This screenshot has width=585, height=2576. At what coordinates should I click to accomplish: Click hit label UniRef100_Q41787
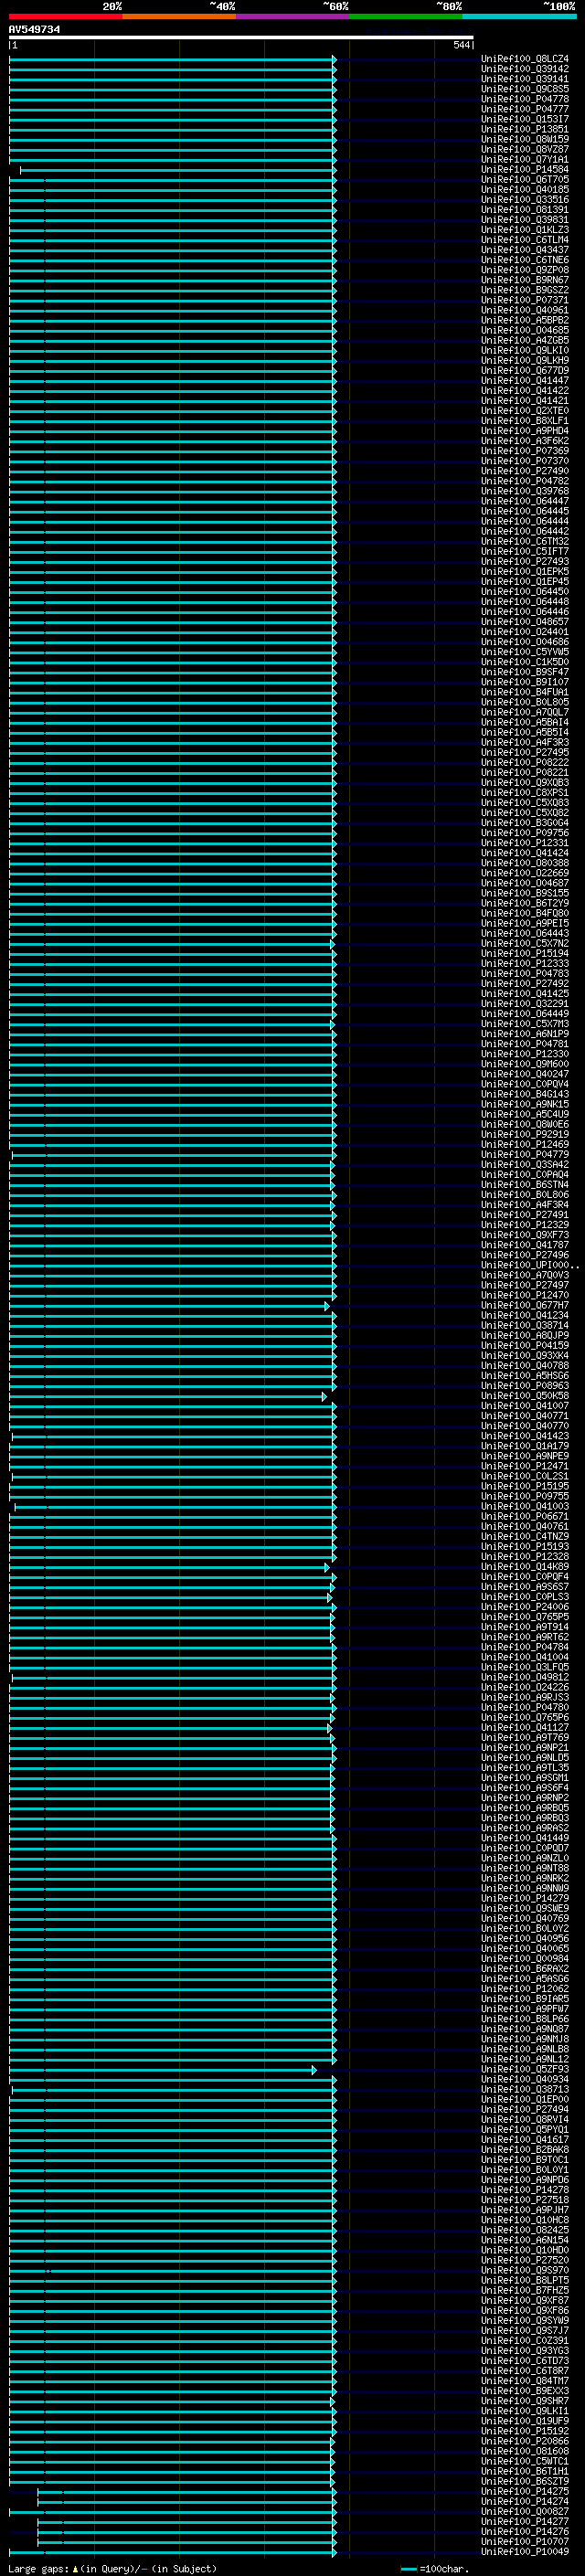(x=525, y=1245)
